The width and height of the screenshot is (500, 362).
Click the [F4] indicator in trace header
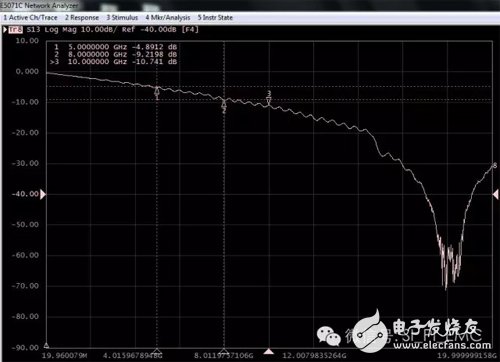pyautogui.click(x=190, y=30)
